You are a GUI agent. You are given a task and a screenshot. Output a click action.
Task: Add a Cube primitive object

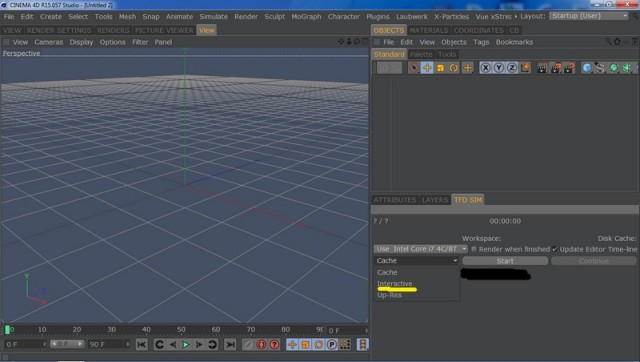click(587, 68)
